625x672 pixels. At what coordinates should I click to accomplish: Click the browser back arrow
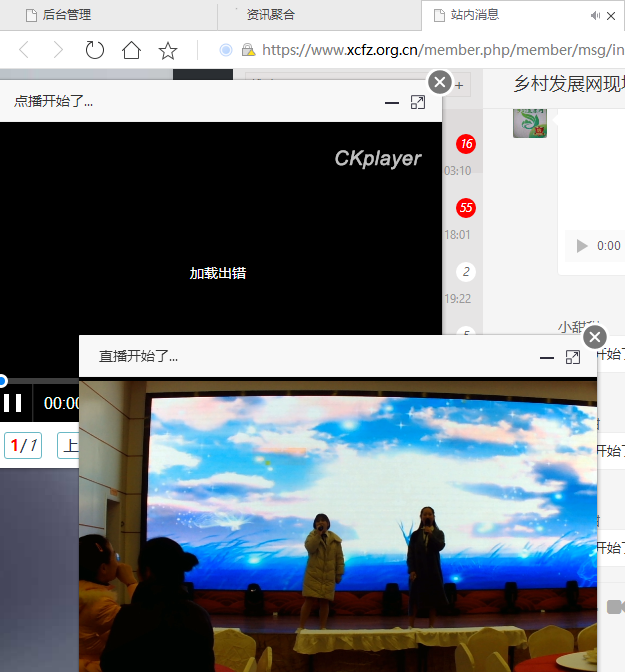[24, 50]
